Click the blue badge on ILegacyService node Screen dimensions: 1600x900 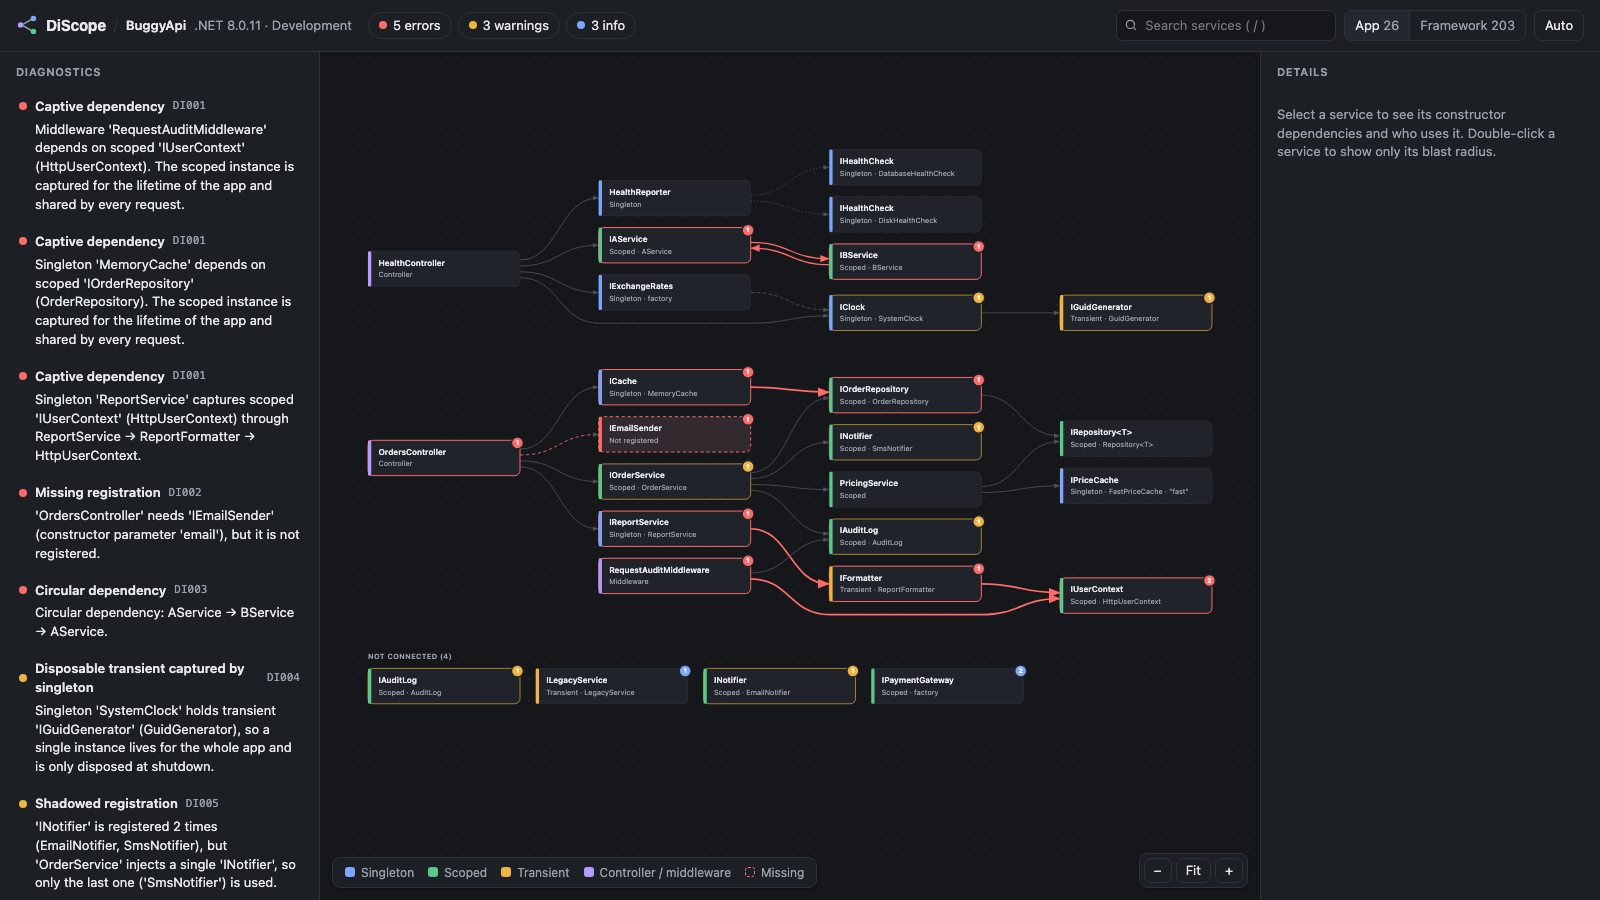685,671
